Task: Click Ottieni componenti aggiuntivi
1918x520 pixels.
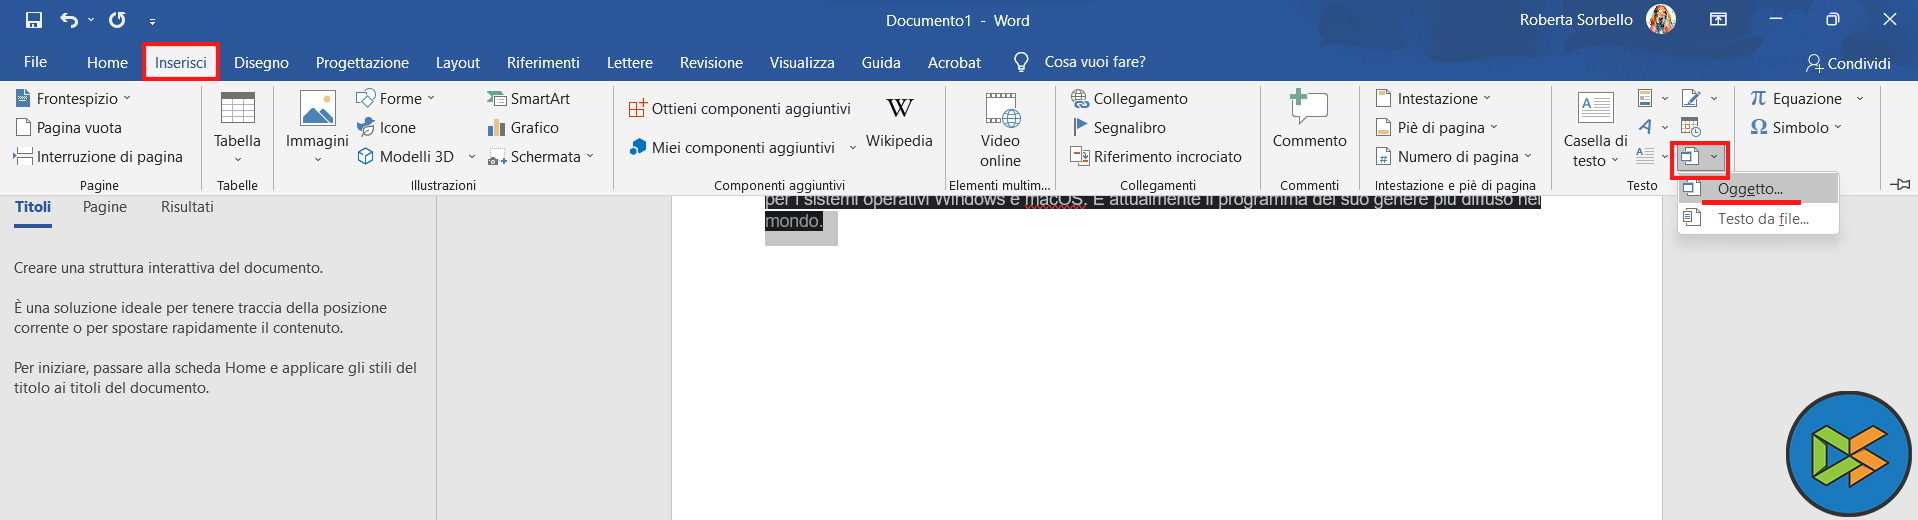Action: point(740,108)
